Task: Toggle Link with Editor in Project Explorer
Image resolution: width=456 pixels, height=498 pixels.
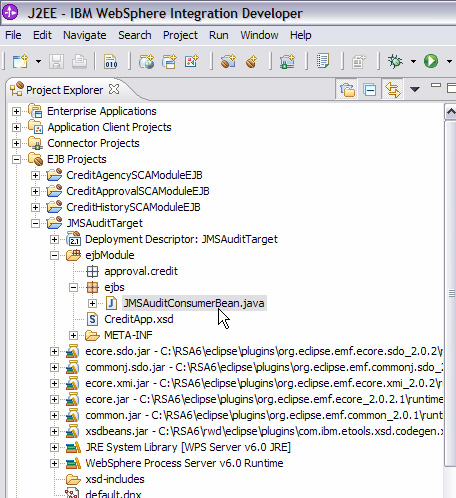Action: pyautogui.click(x=392, y=90)
